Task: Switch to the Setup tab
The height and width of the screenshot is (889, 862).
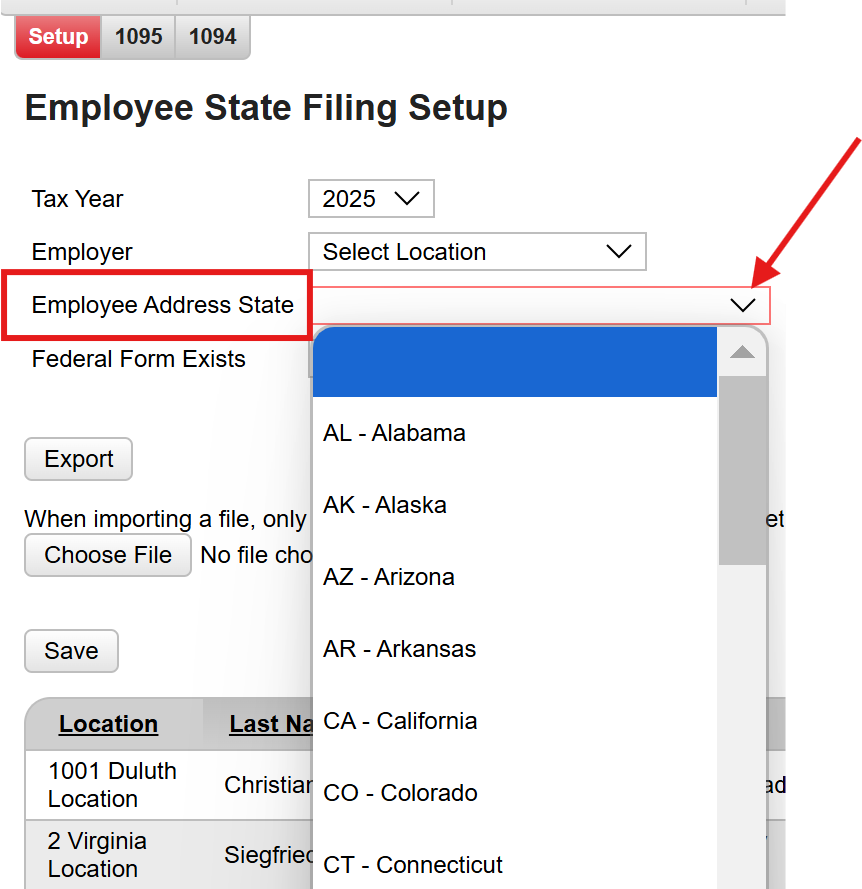Action: (57, 36)
